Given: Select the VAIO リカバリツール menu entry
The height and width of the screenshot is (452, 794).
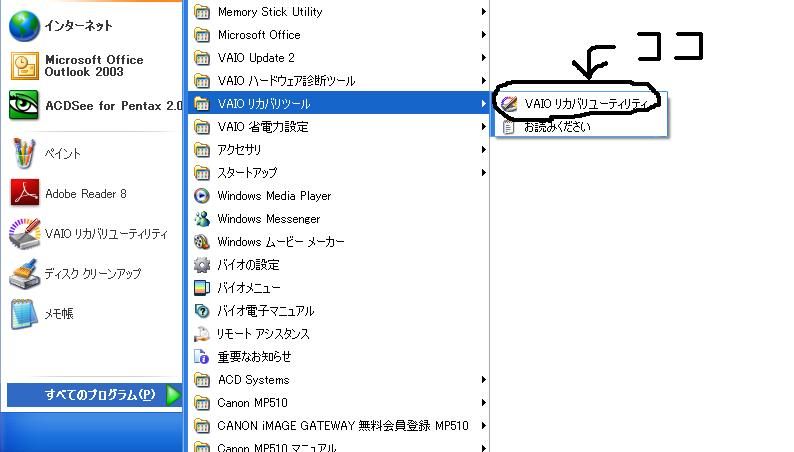Looking at the screenshot, I should click(339, 104).
